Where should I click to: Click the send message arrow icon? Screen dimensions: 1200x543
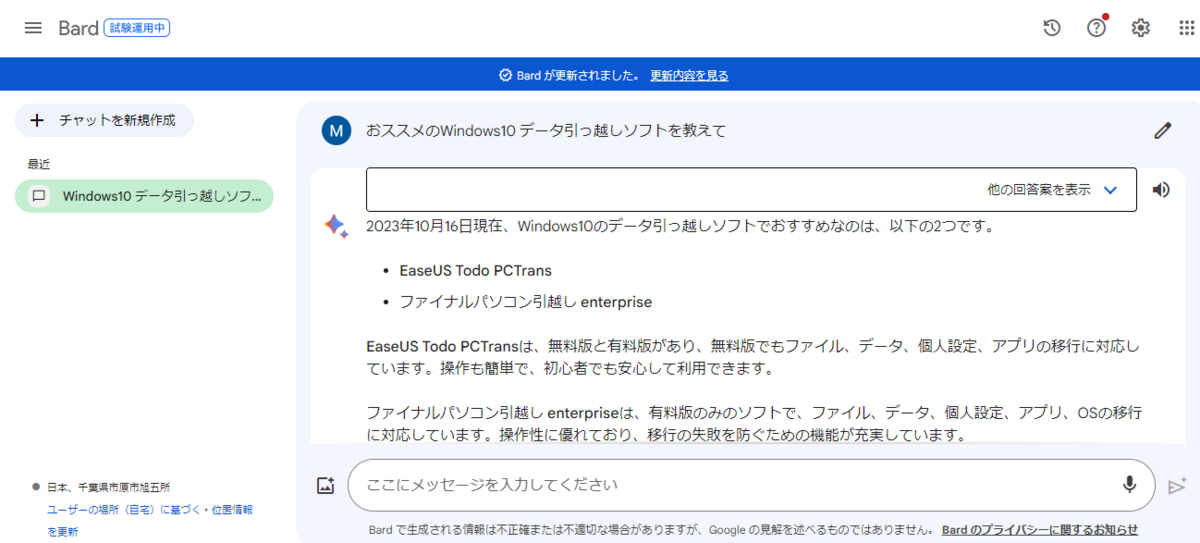click(x=1177, y=486)
